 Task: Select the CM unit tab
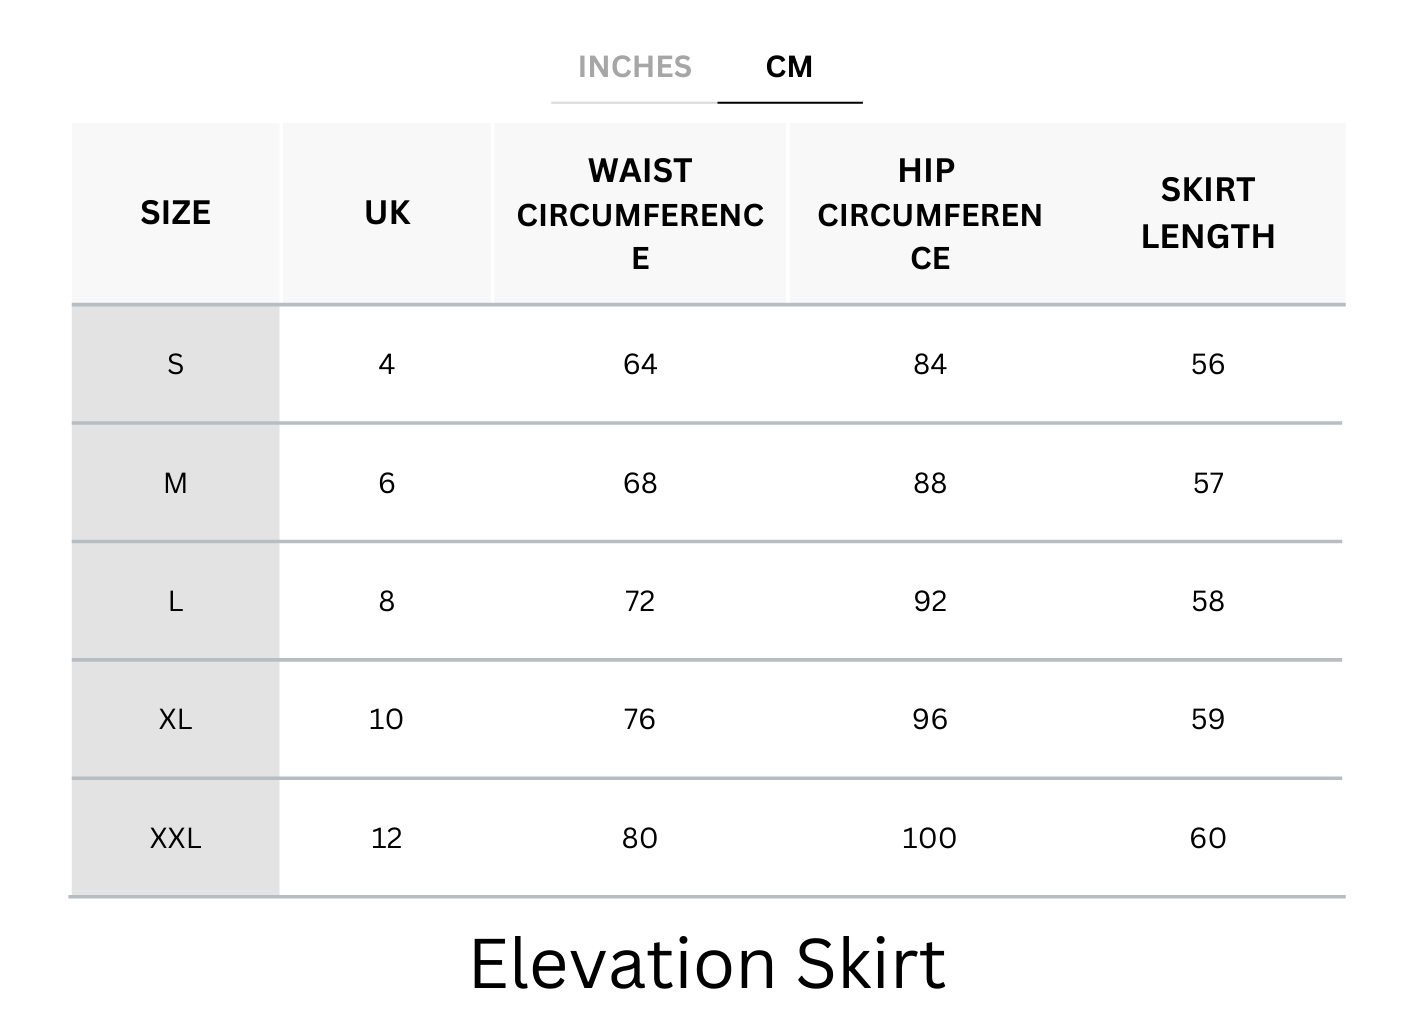point(789,67)
